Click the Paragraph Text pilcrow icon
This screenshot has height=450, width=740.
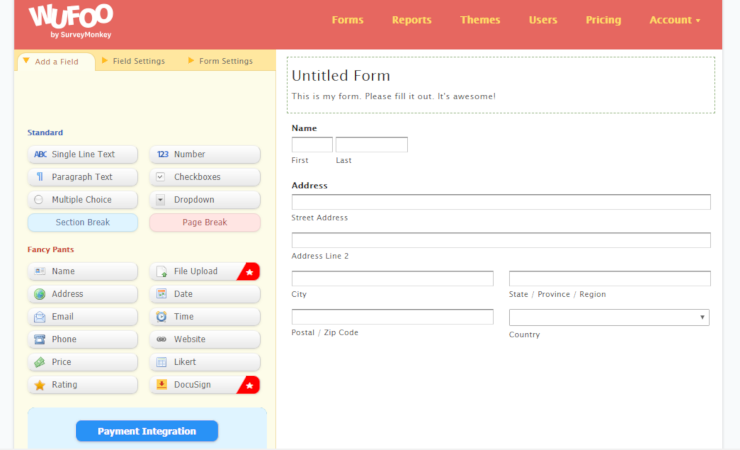click(40, 177)
